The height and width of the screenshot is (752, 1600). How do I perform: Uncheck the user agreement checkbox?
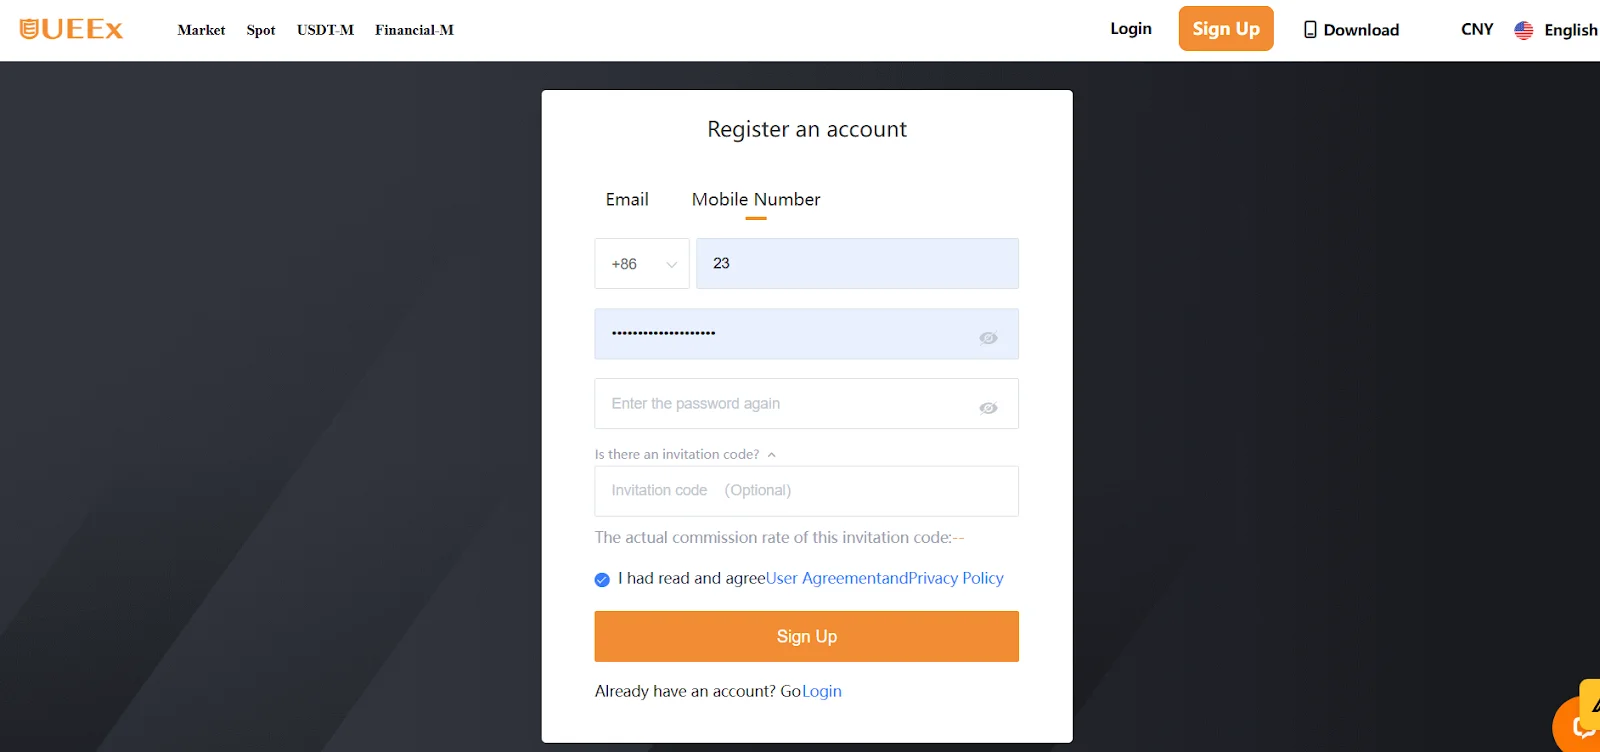tap(601, 579)
